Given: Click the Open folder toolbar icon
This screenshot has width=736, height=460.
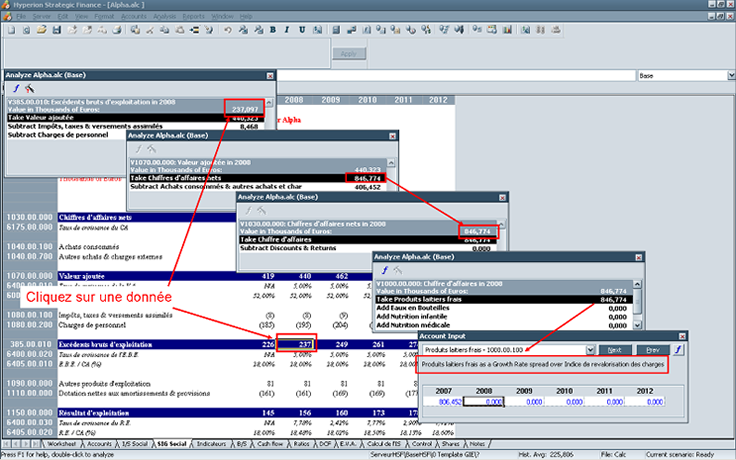Looking at the screenshot, I should click(x=41, y=30).
